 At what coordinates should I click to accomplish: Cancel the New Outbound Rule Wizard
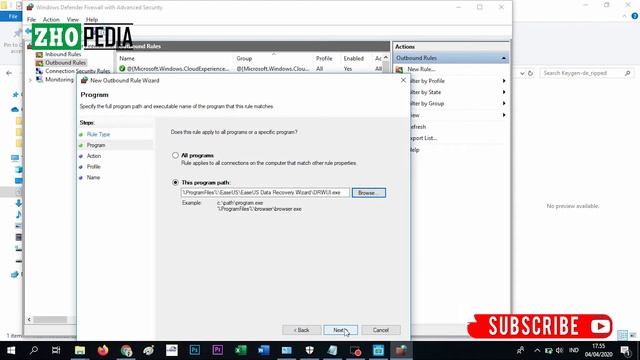(380, 330)
